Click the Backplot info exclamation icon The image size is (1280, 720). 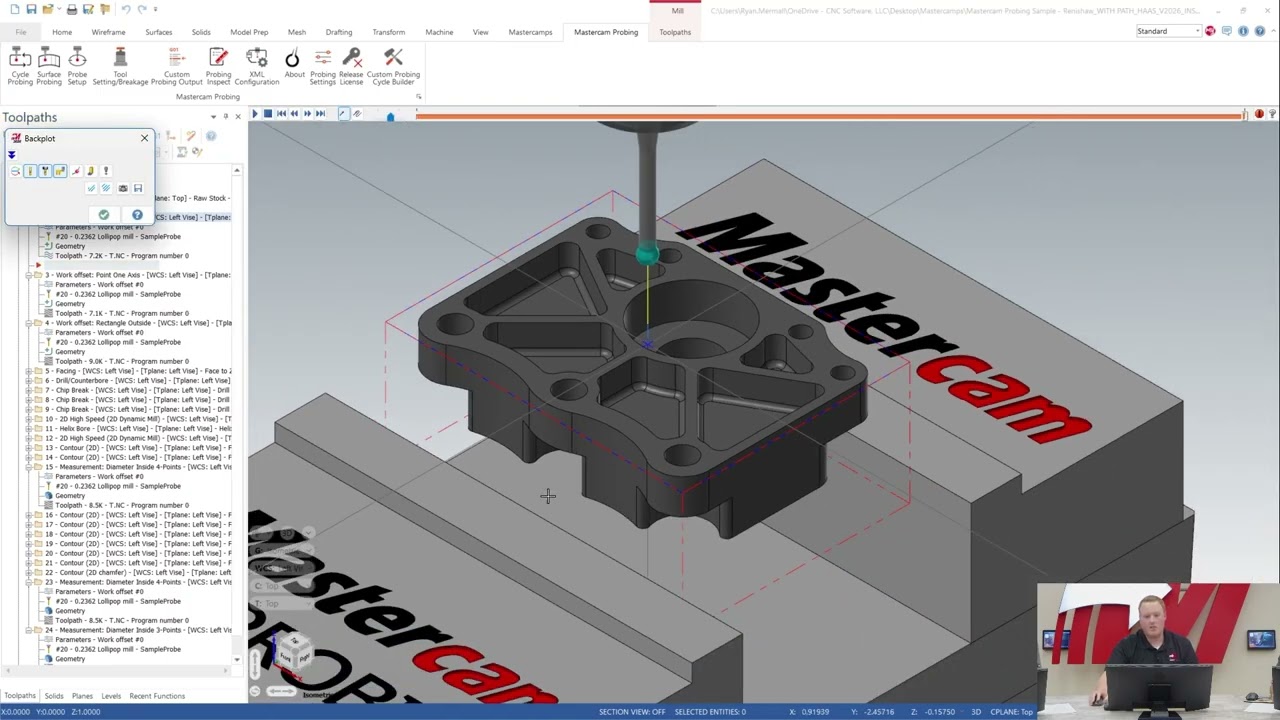[106, 171]
